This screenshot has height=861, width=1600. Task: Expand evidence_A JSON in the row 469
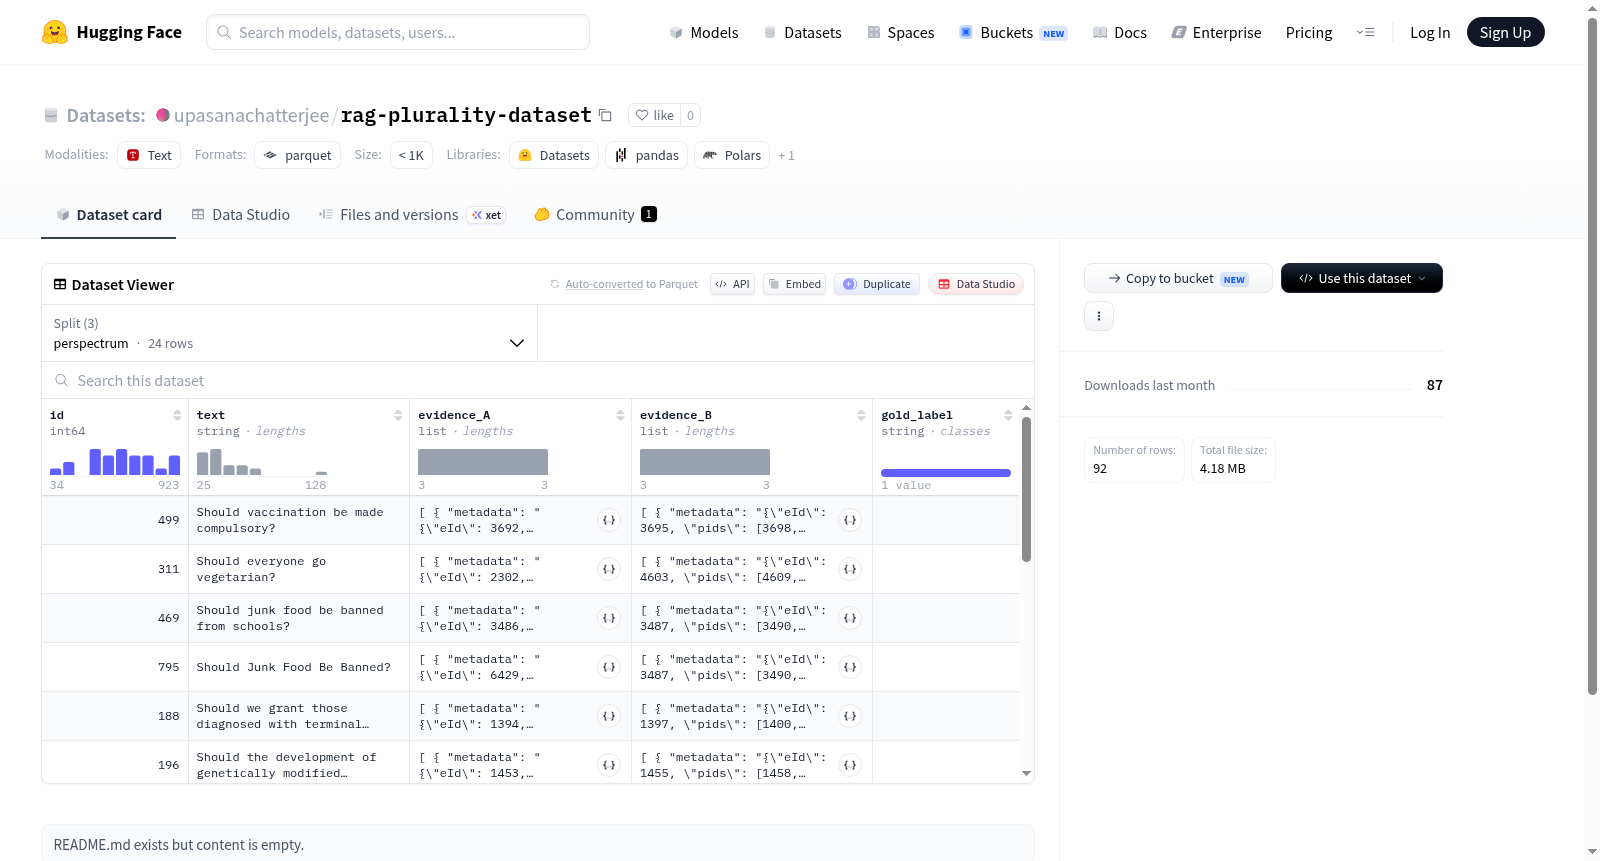[x=609, y=618]
